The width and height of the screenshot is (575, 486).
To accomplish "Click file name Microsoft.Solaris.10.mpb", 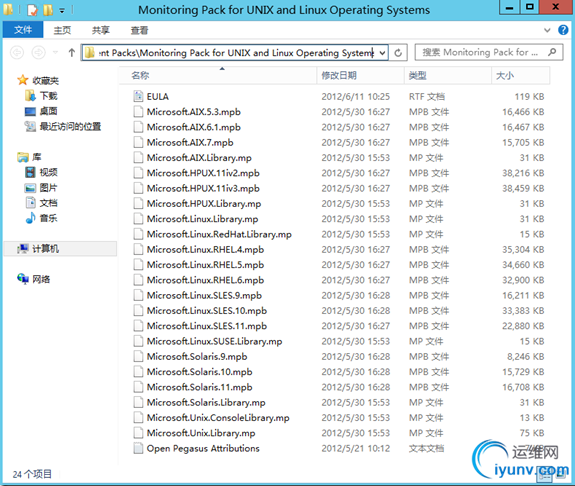I will pos(199,372).
